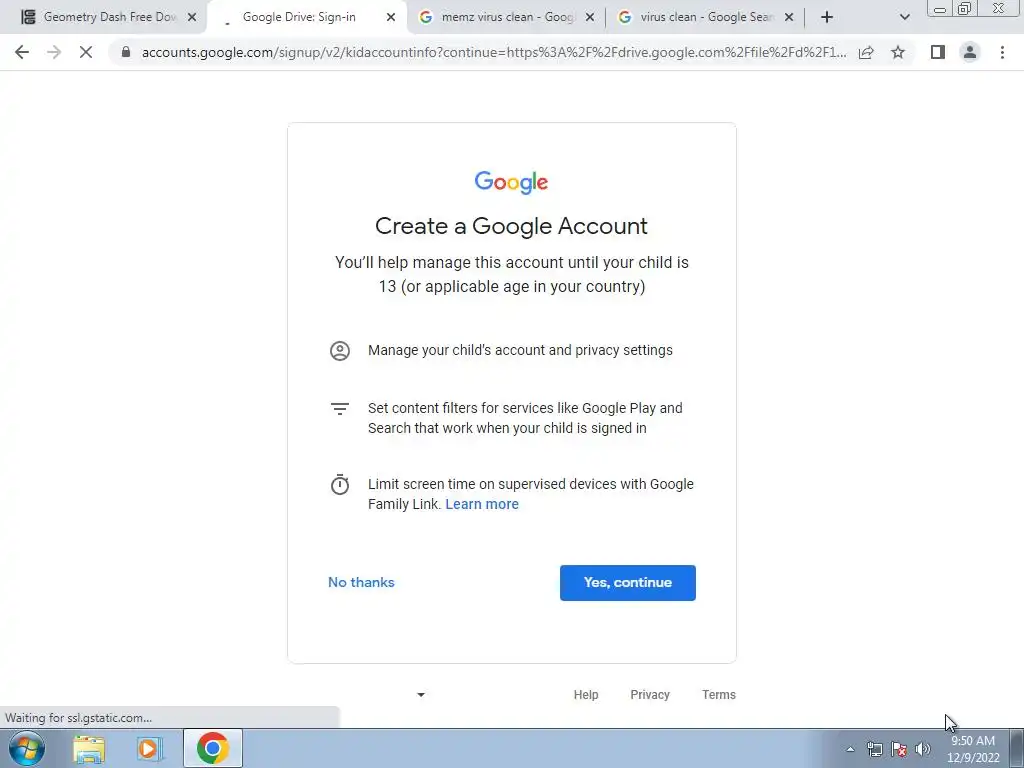Click the content filters icon
The width and height of the screenshot is (1024, 768).
coord(340,409)
